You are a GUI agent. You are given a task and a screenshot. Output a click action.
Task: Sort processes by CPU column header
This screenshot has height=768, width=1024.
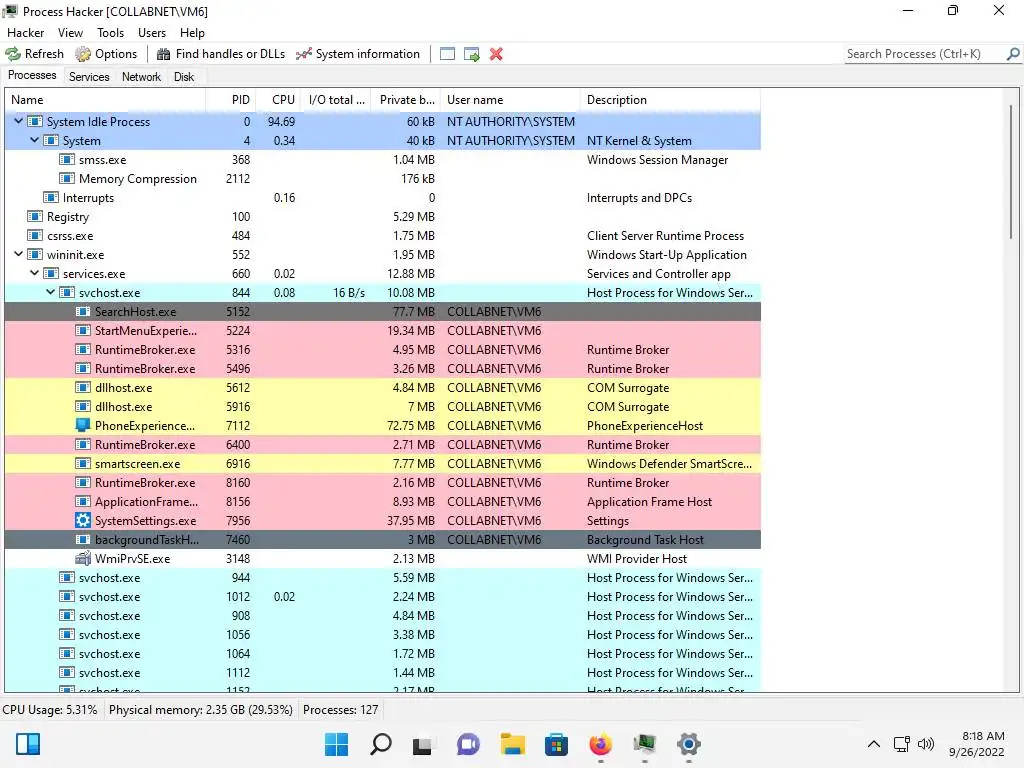(278, 100)
